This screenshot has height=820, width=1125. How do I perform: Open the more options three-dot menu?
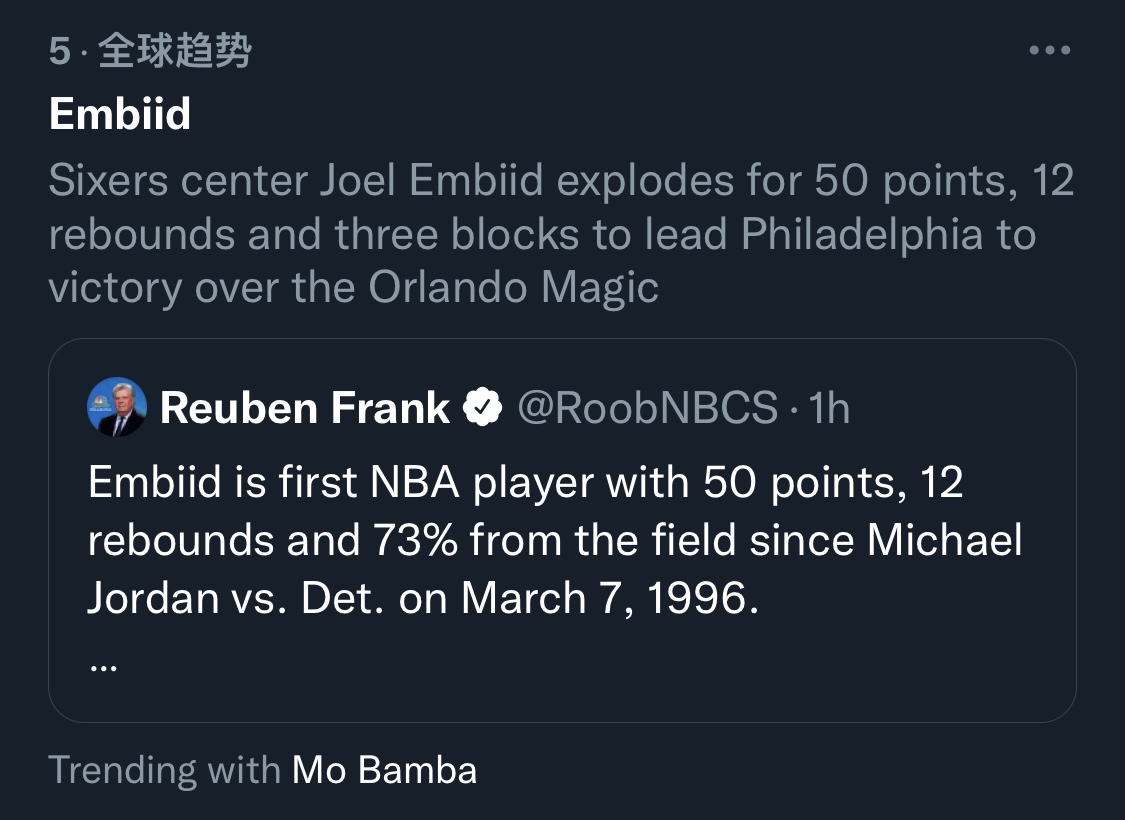1049,51
